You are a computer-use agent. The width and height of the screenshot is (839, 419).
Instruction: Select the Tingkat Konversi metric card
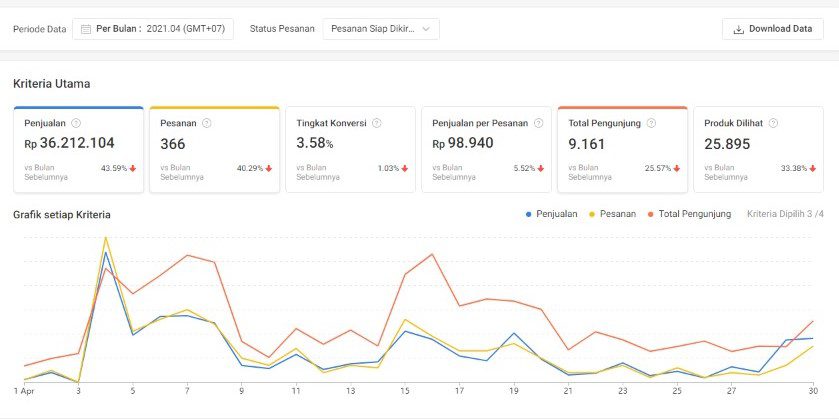(350, 149)
